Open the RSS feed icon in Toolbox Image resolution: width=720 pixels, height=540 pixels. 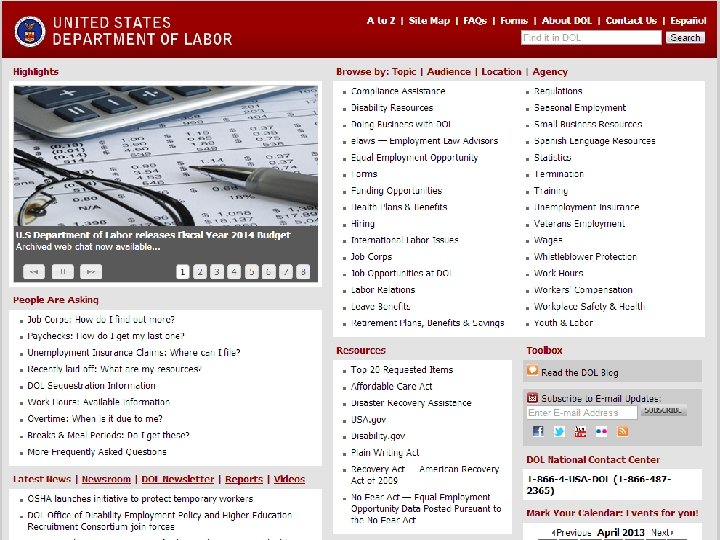tap(622, 431)
